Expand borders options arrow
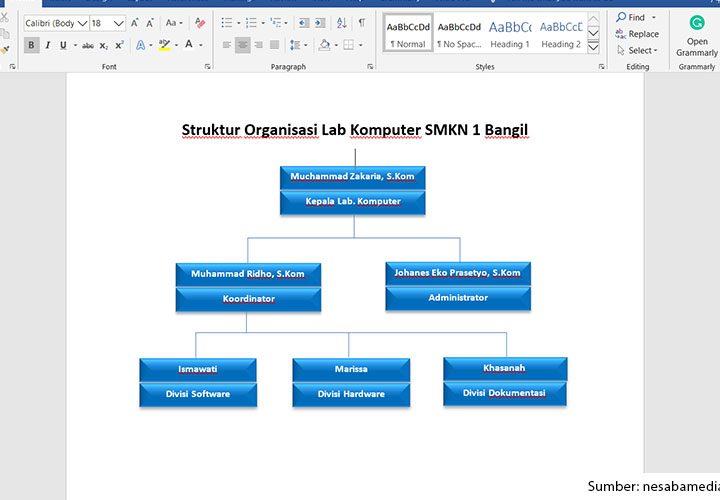The height and width of the screenshot is (500, 720). click(360, 45)
